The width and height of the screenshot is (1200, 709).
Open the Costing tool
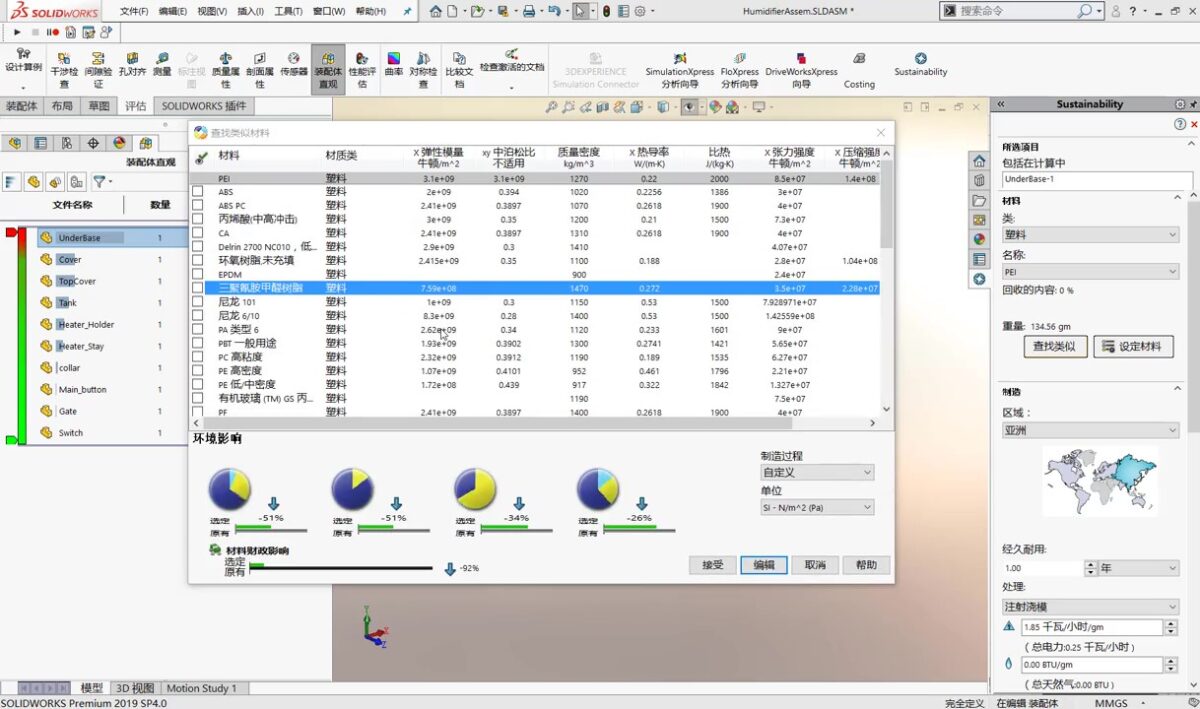(x=859, y=70)
